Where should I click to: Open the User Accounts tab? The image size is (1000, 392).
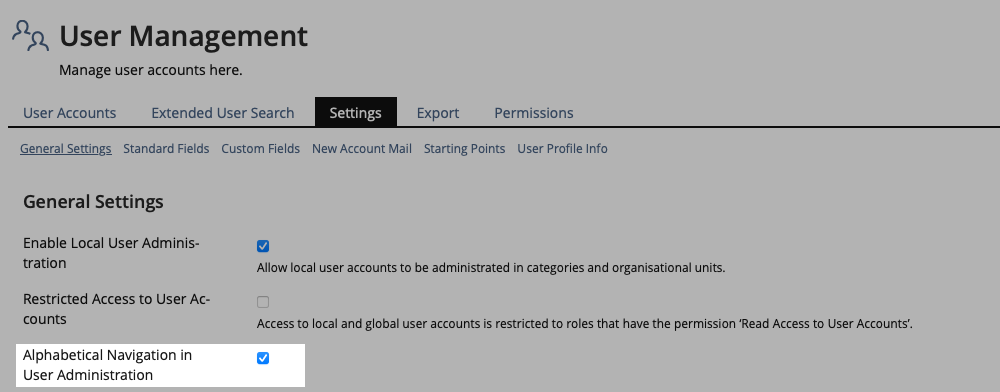click(70, 113)
